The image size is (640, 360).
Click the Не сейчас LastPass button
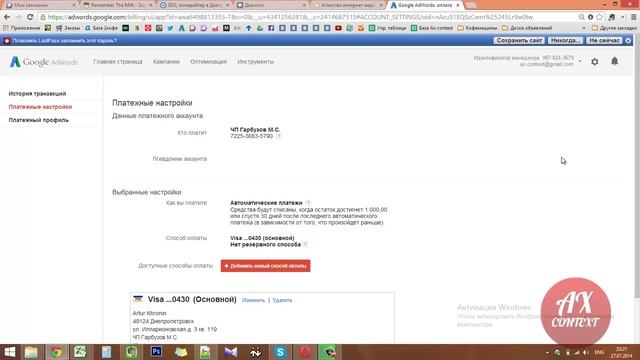[x=604, y=40]
